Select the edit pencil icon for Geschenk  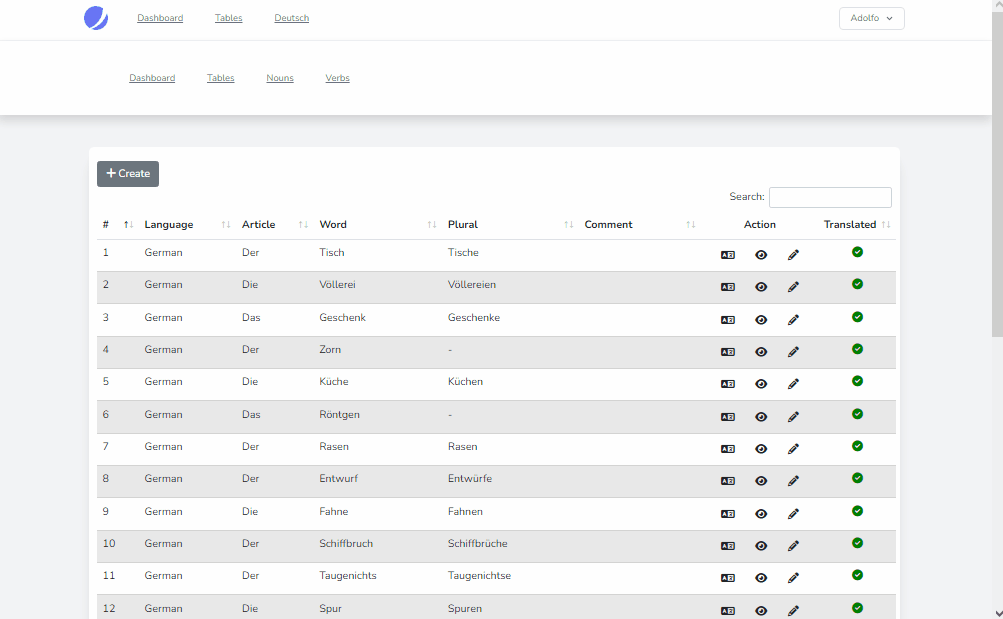[x=793, y=320]
